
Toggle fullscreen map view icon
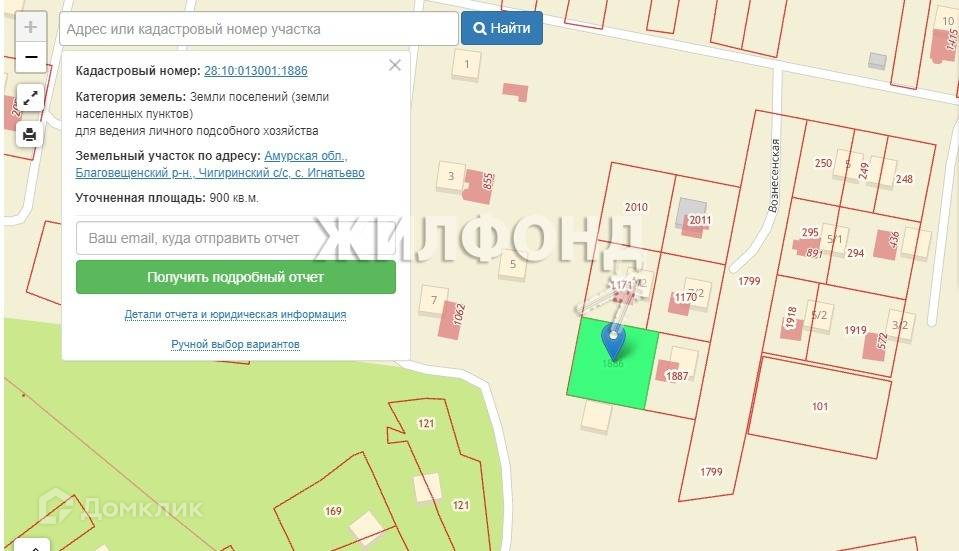point(30,98)
